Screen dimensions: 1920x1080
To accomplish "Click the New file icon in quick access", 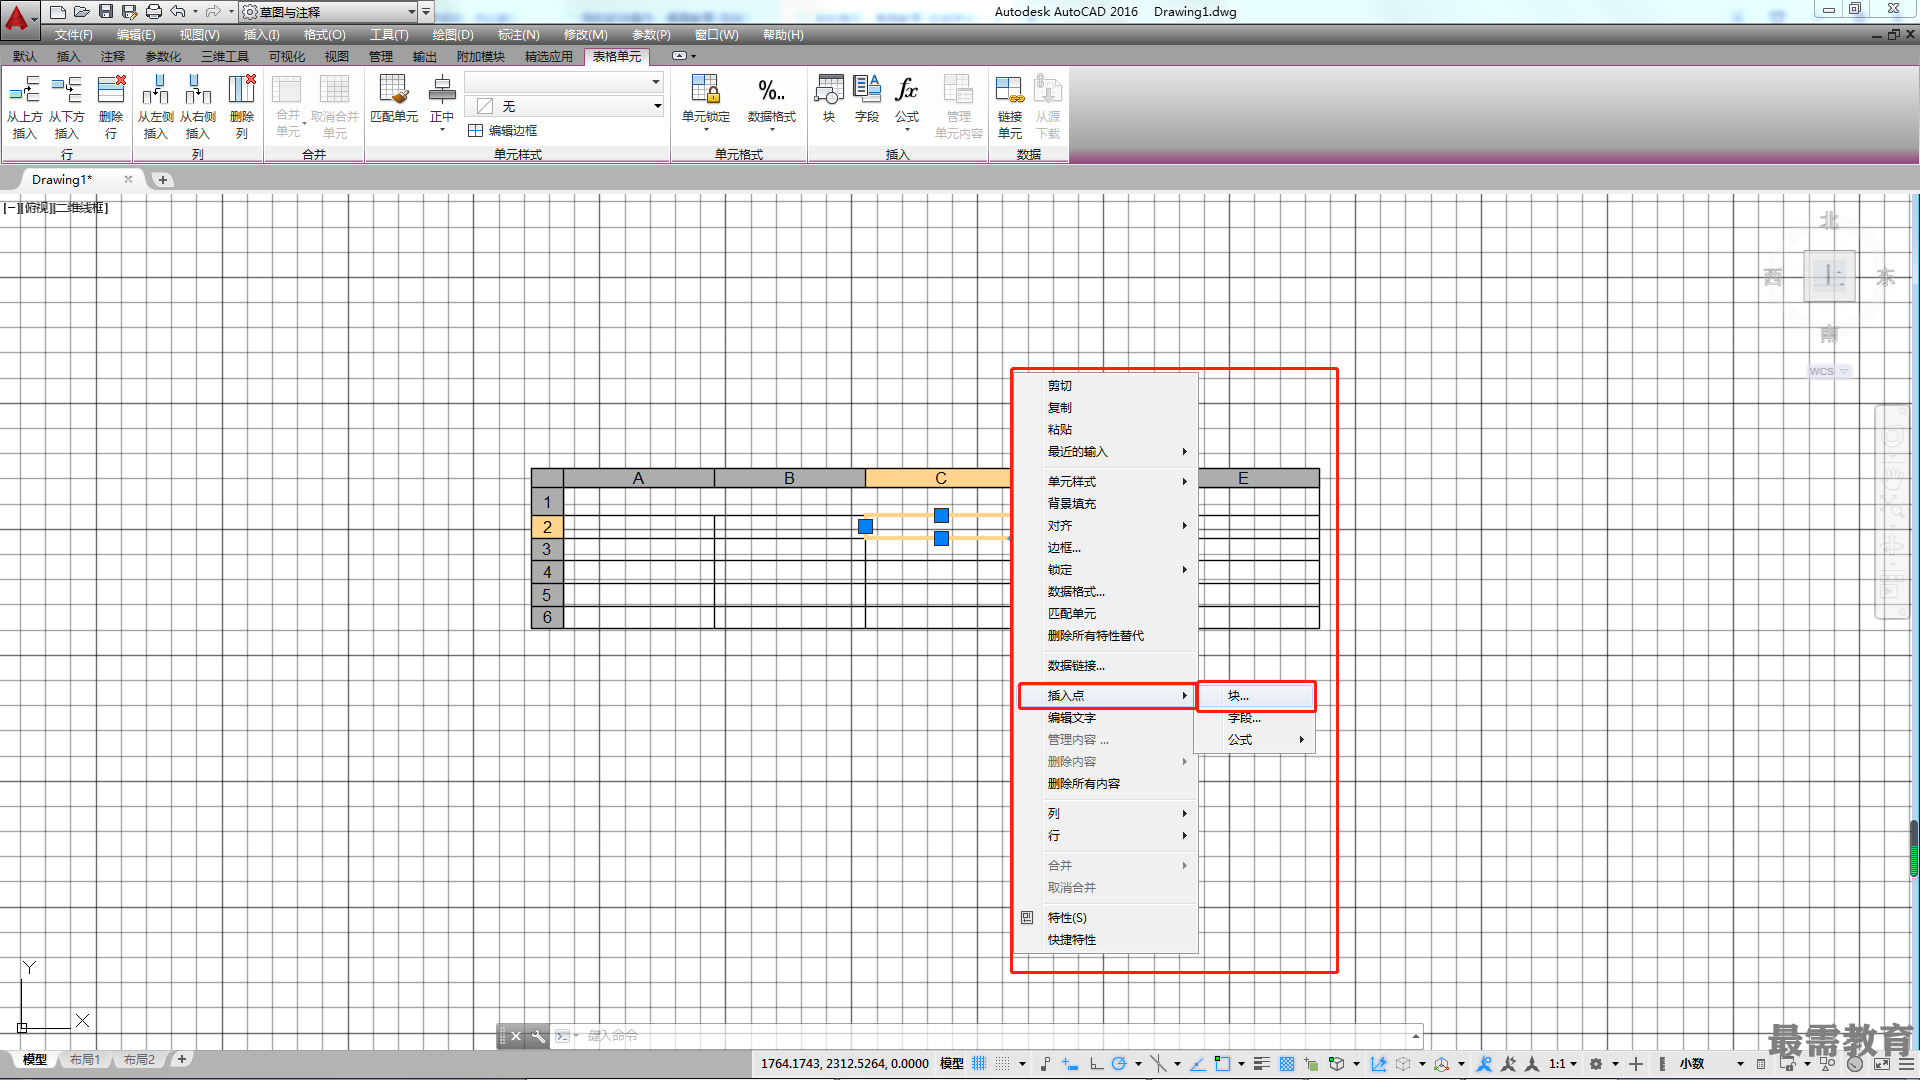I will [x=58, y=12].
